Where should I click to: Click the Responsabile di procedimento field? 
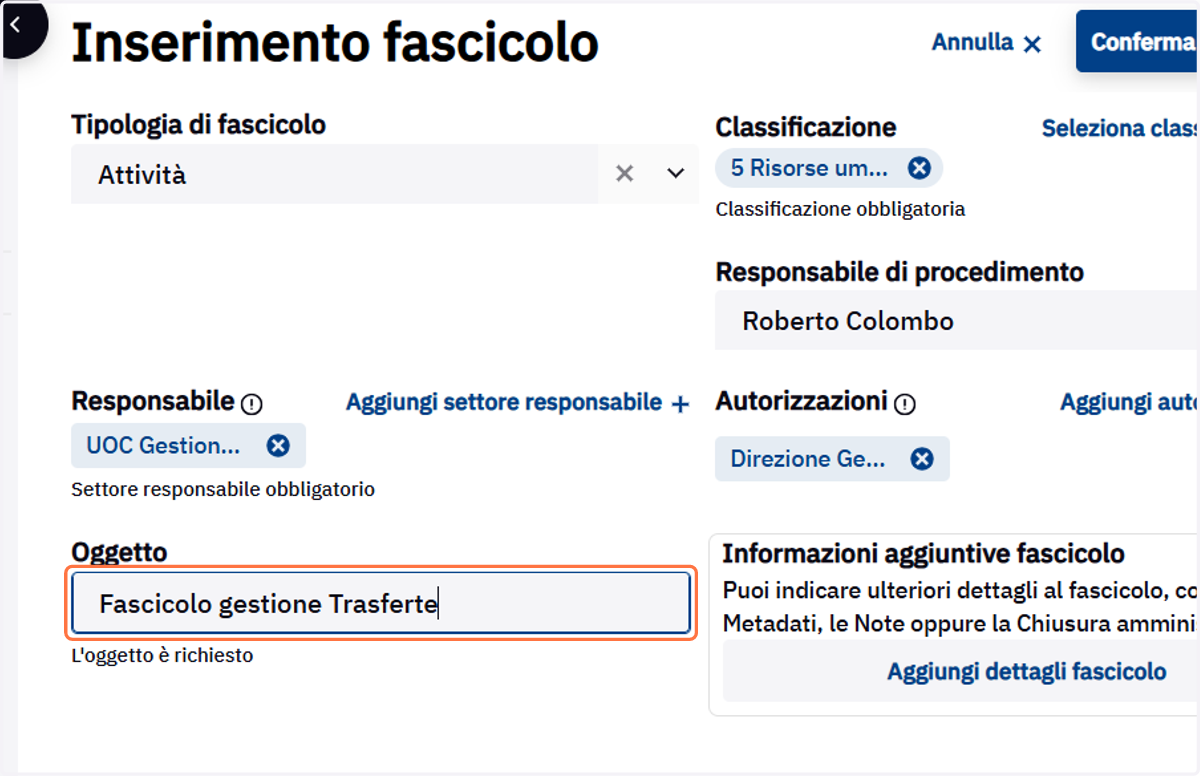point(957,321)
